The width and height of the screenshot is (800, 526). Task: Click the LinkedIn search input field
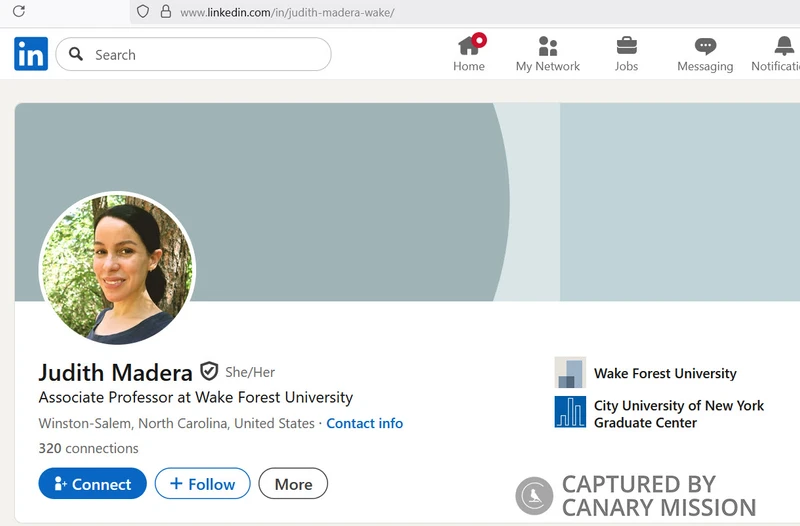(x=193, y=54)
